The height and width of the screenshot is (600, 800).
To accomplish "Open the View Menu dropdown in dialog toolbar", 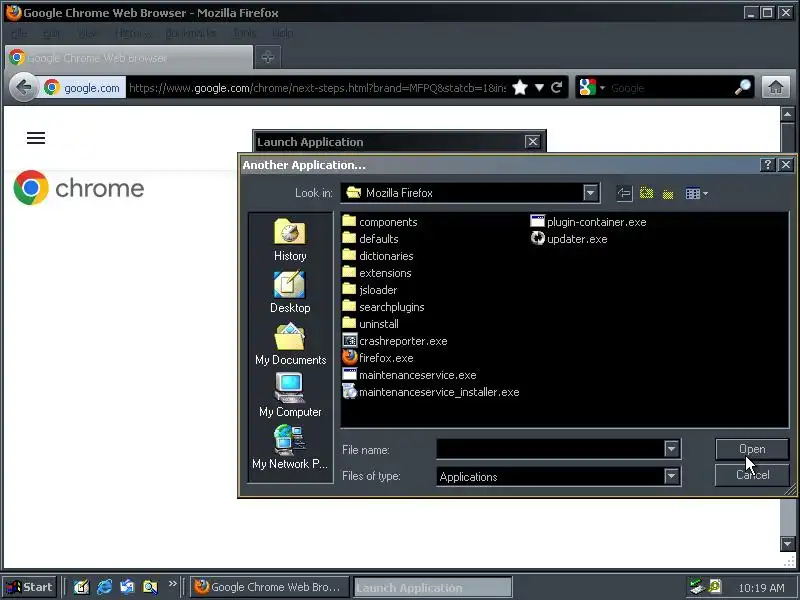I will (x=696, y=193).
